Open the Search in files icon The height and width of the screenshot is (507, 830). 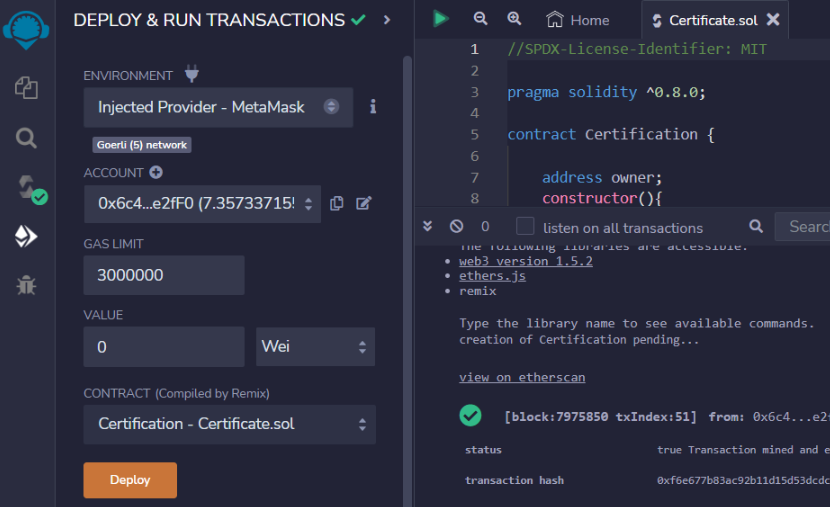26,138
